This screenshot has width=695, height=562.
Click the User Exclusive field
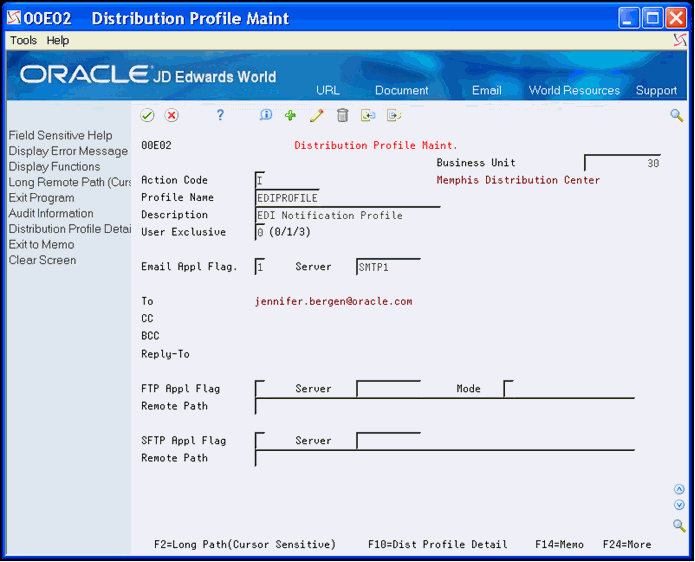click(x=260, y=232)
